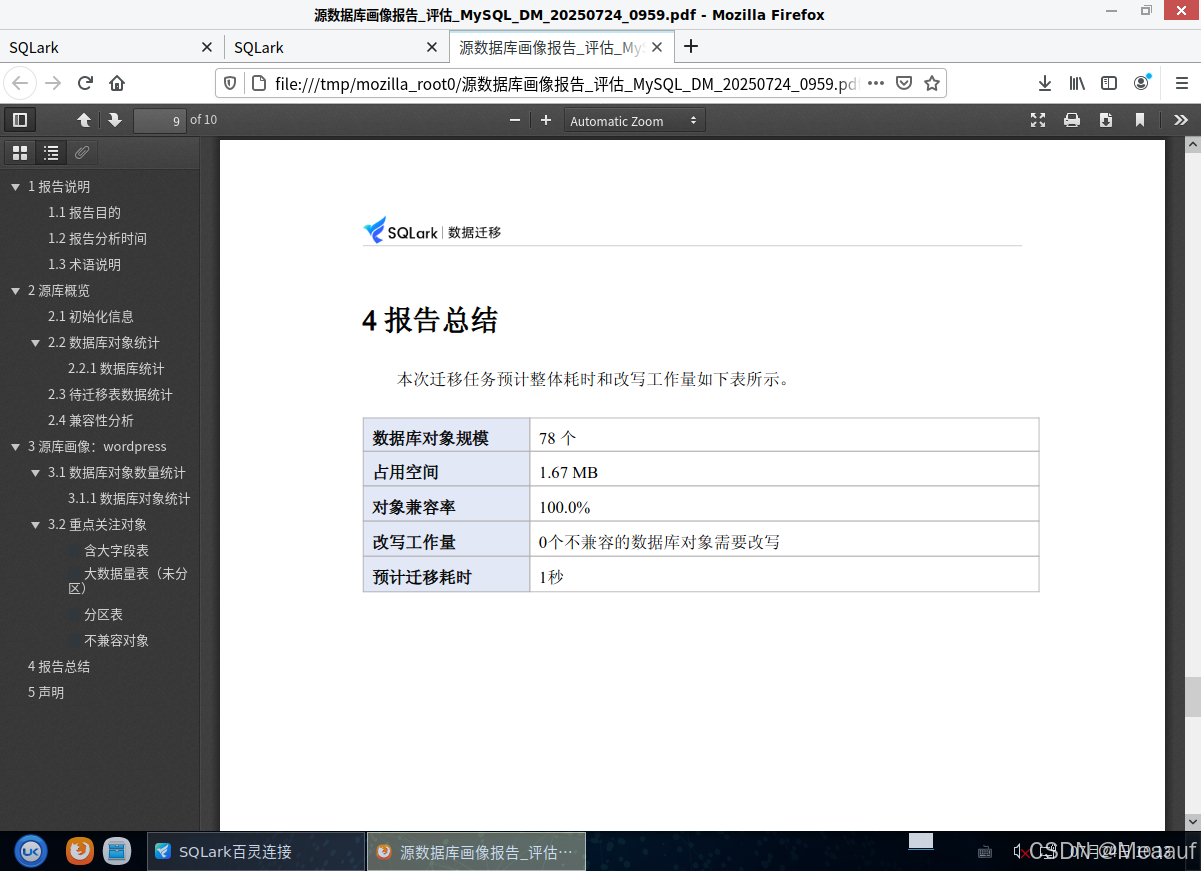Switch to SQLark百灵连接 taskbar window

pyautogui.click(x=256, y=852)
